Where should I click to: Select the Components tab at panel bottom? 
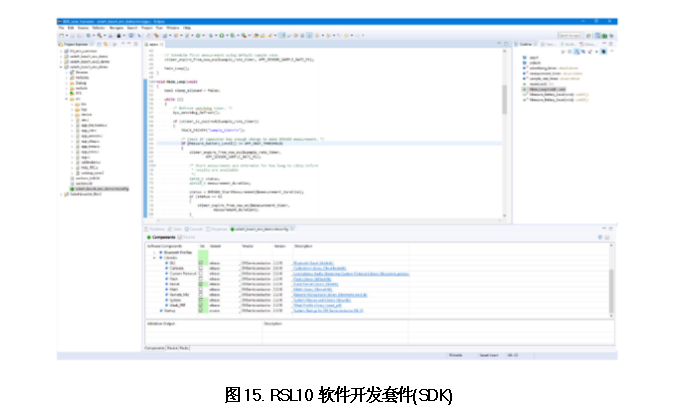[x=155, y=348]
